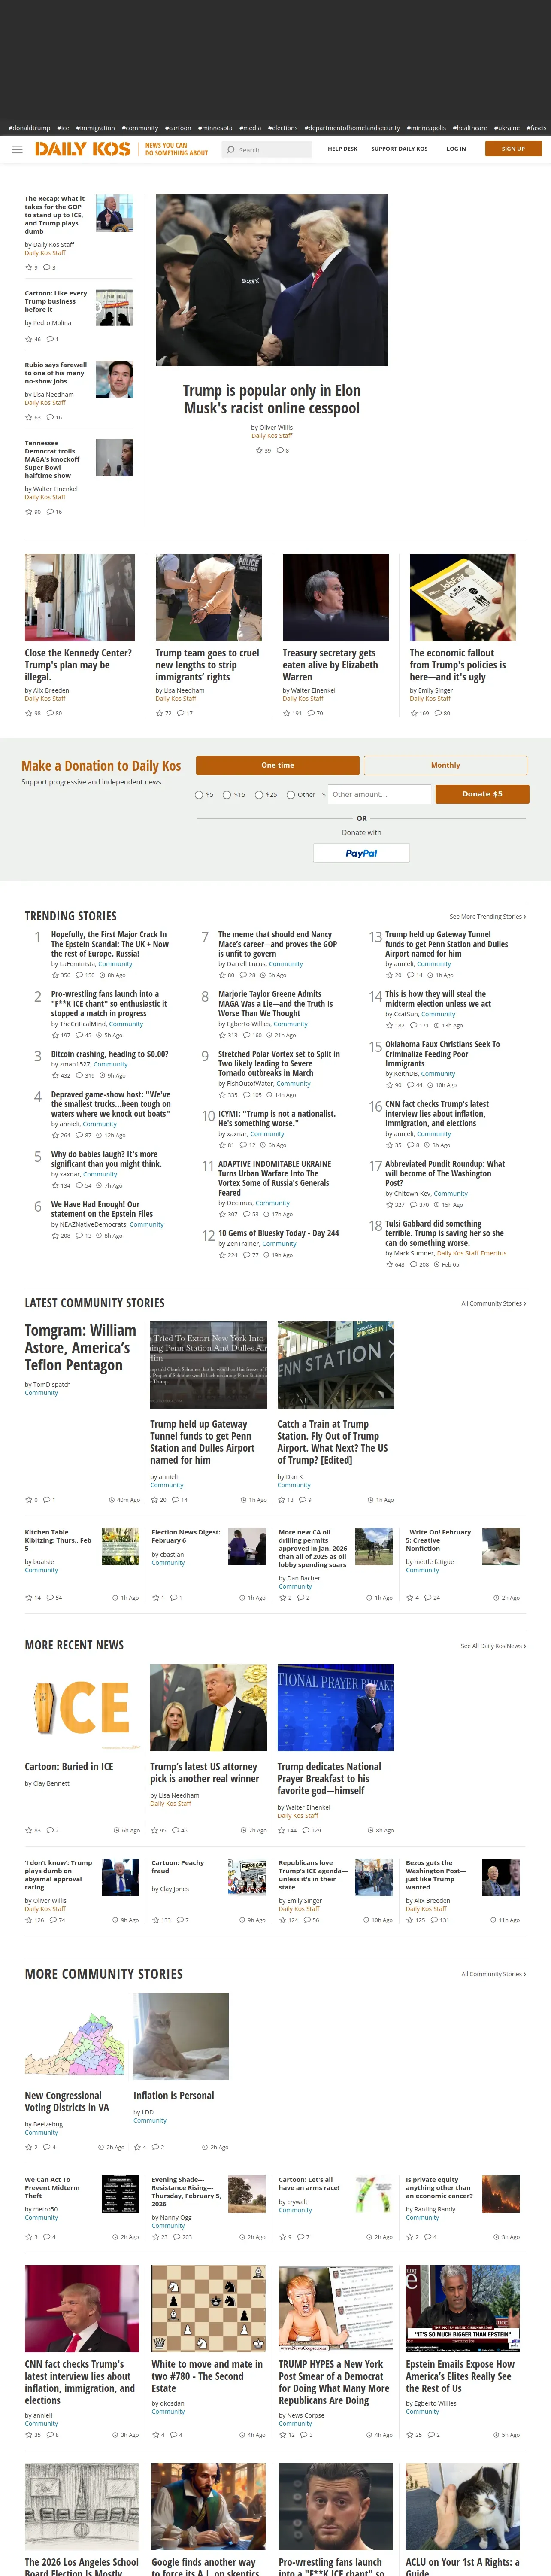Switch donation frequency to One-time
The width and height of the screenshot is (551, 2576).
pyautogui.click(x=278, y=765)
